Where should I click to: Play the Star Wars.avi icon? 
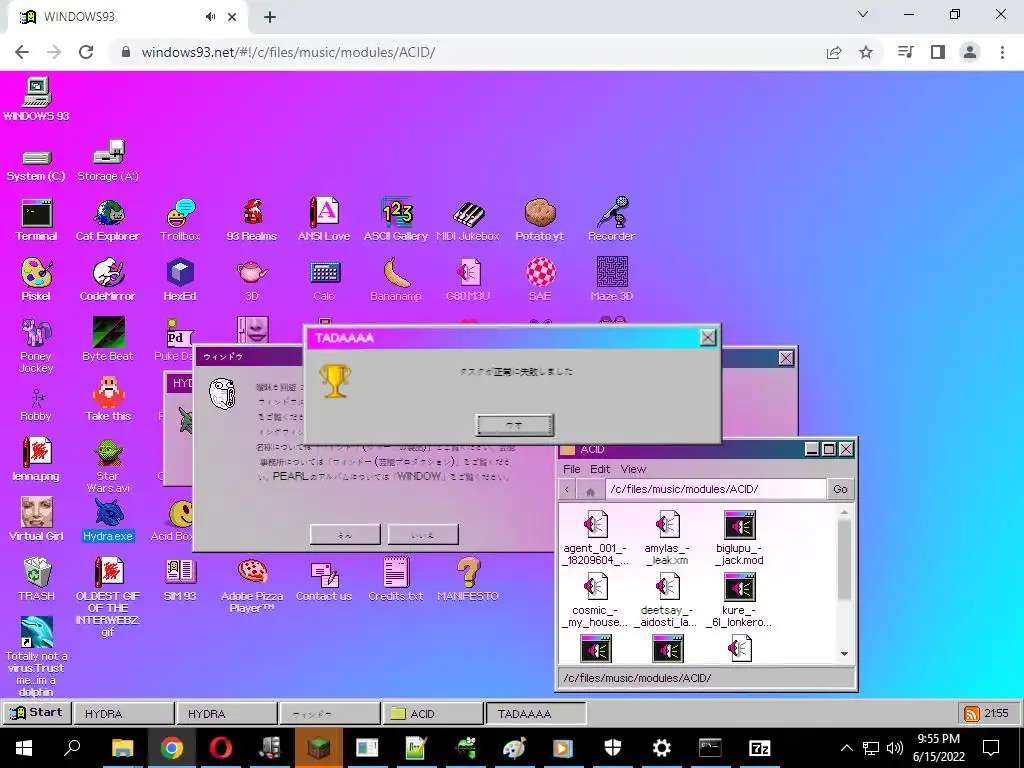pos(108,452)
